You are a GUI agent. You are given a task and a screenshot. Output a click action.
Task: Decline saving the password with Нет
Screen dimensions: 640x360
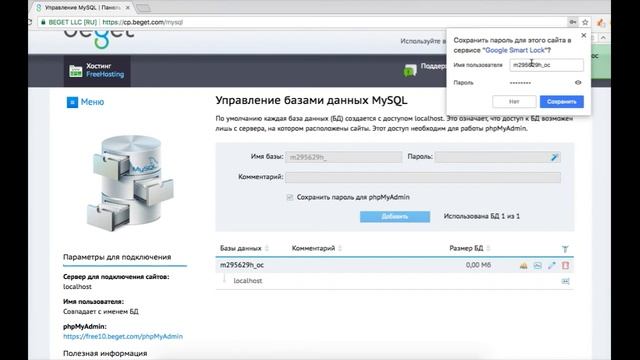tap(514, 102)
